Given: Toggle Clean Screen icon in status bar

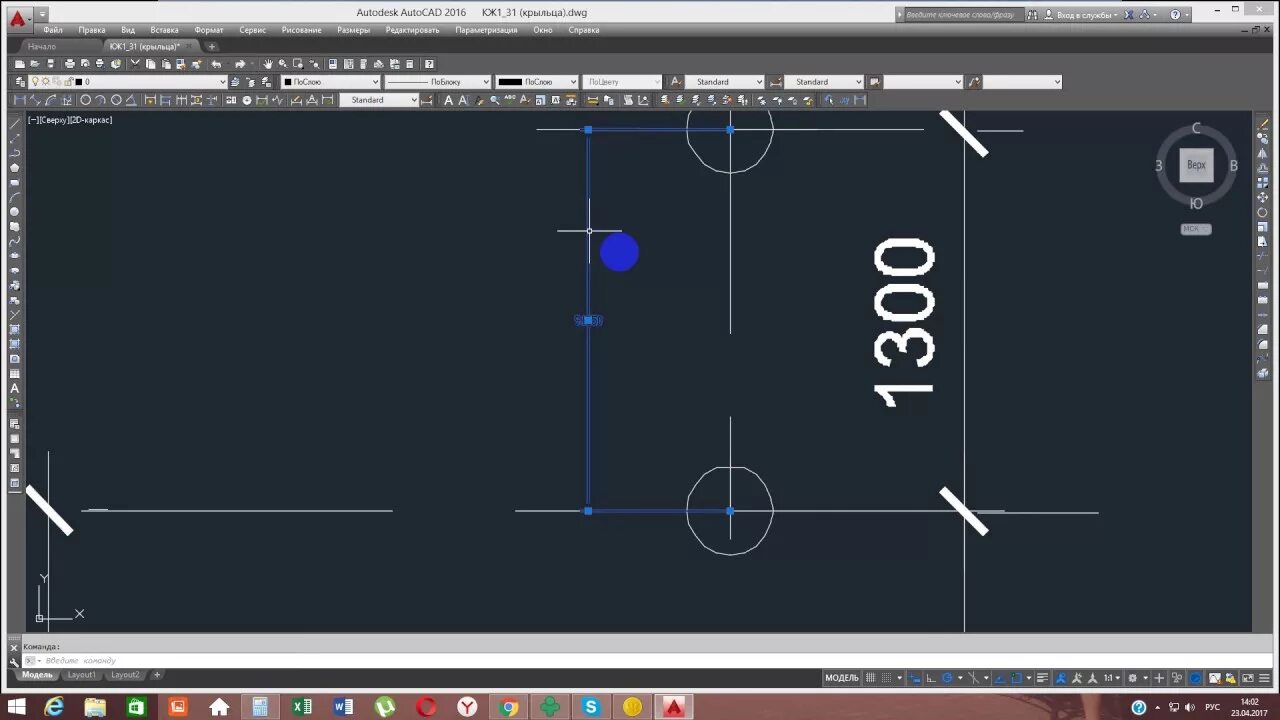Looking at the screenshot, I should (1247, 678).
